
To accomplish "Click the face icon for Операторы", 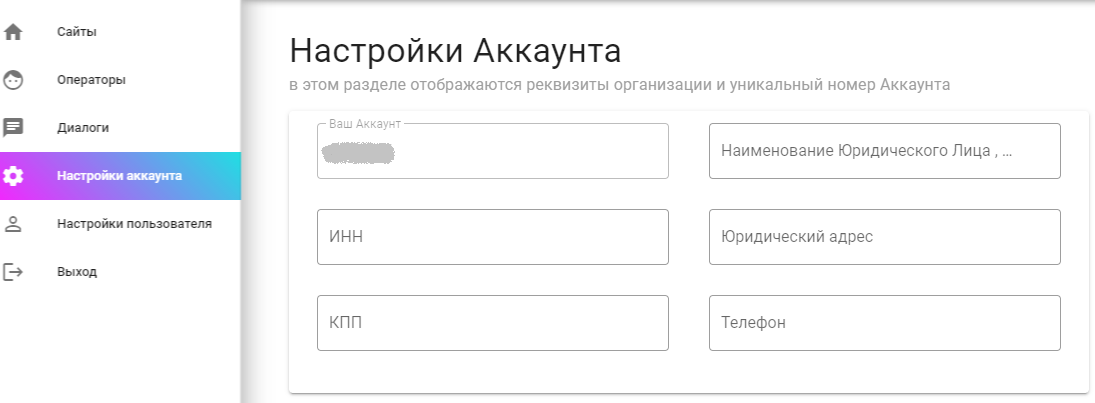I will click(13, 80).
